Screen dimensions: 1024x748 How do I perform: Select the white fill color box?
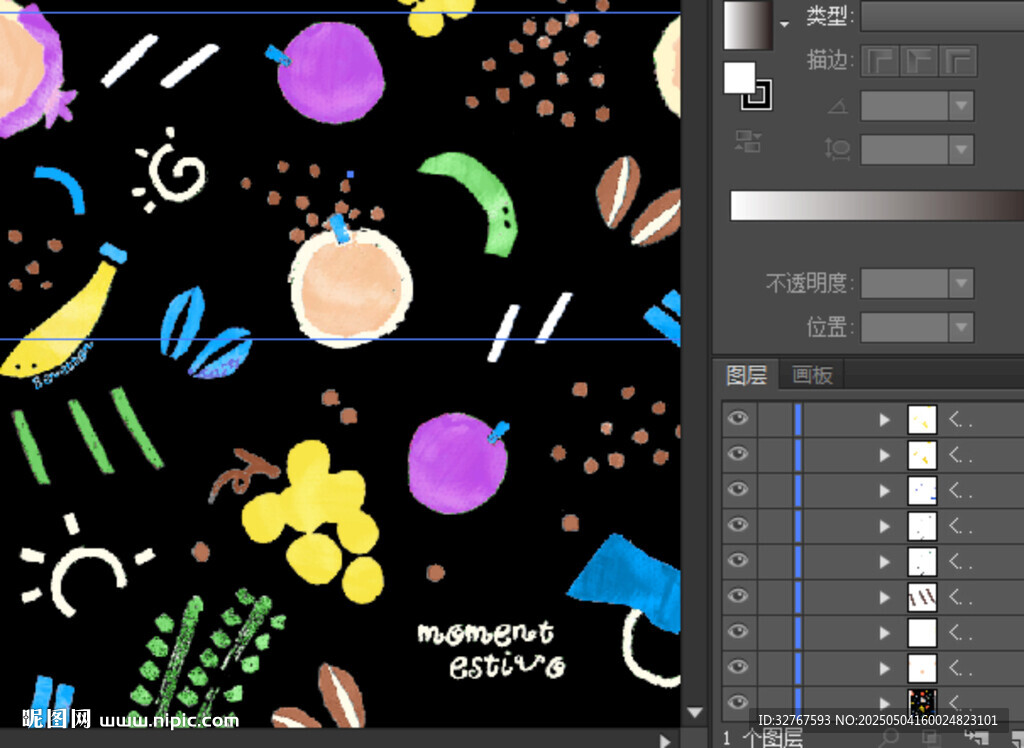click(739, 77)
